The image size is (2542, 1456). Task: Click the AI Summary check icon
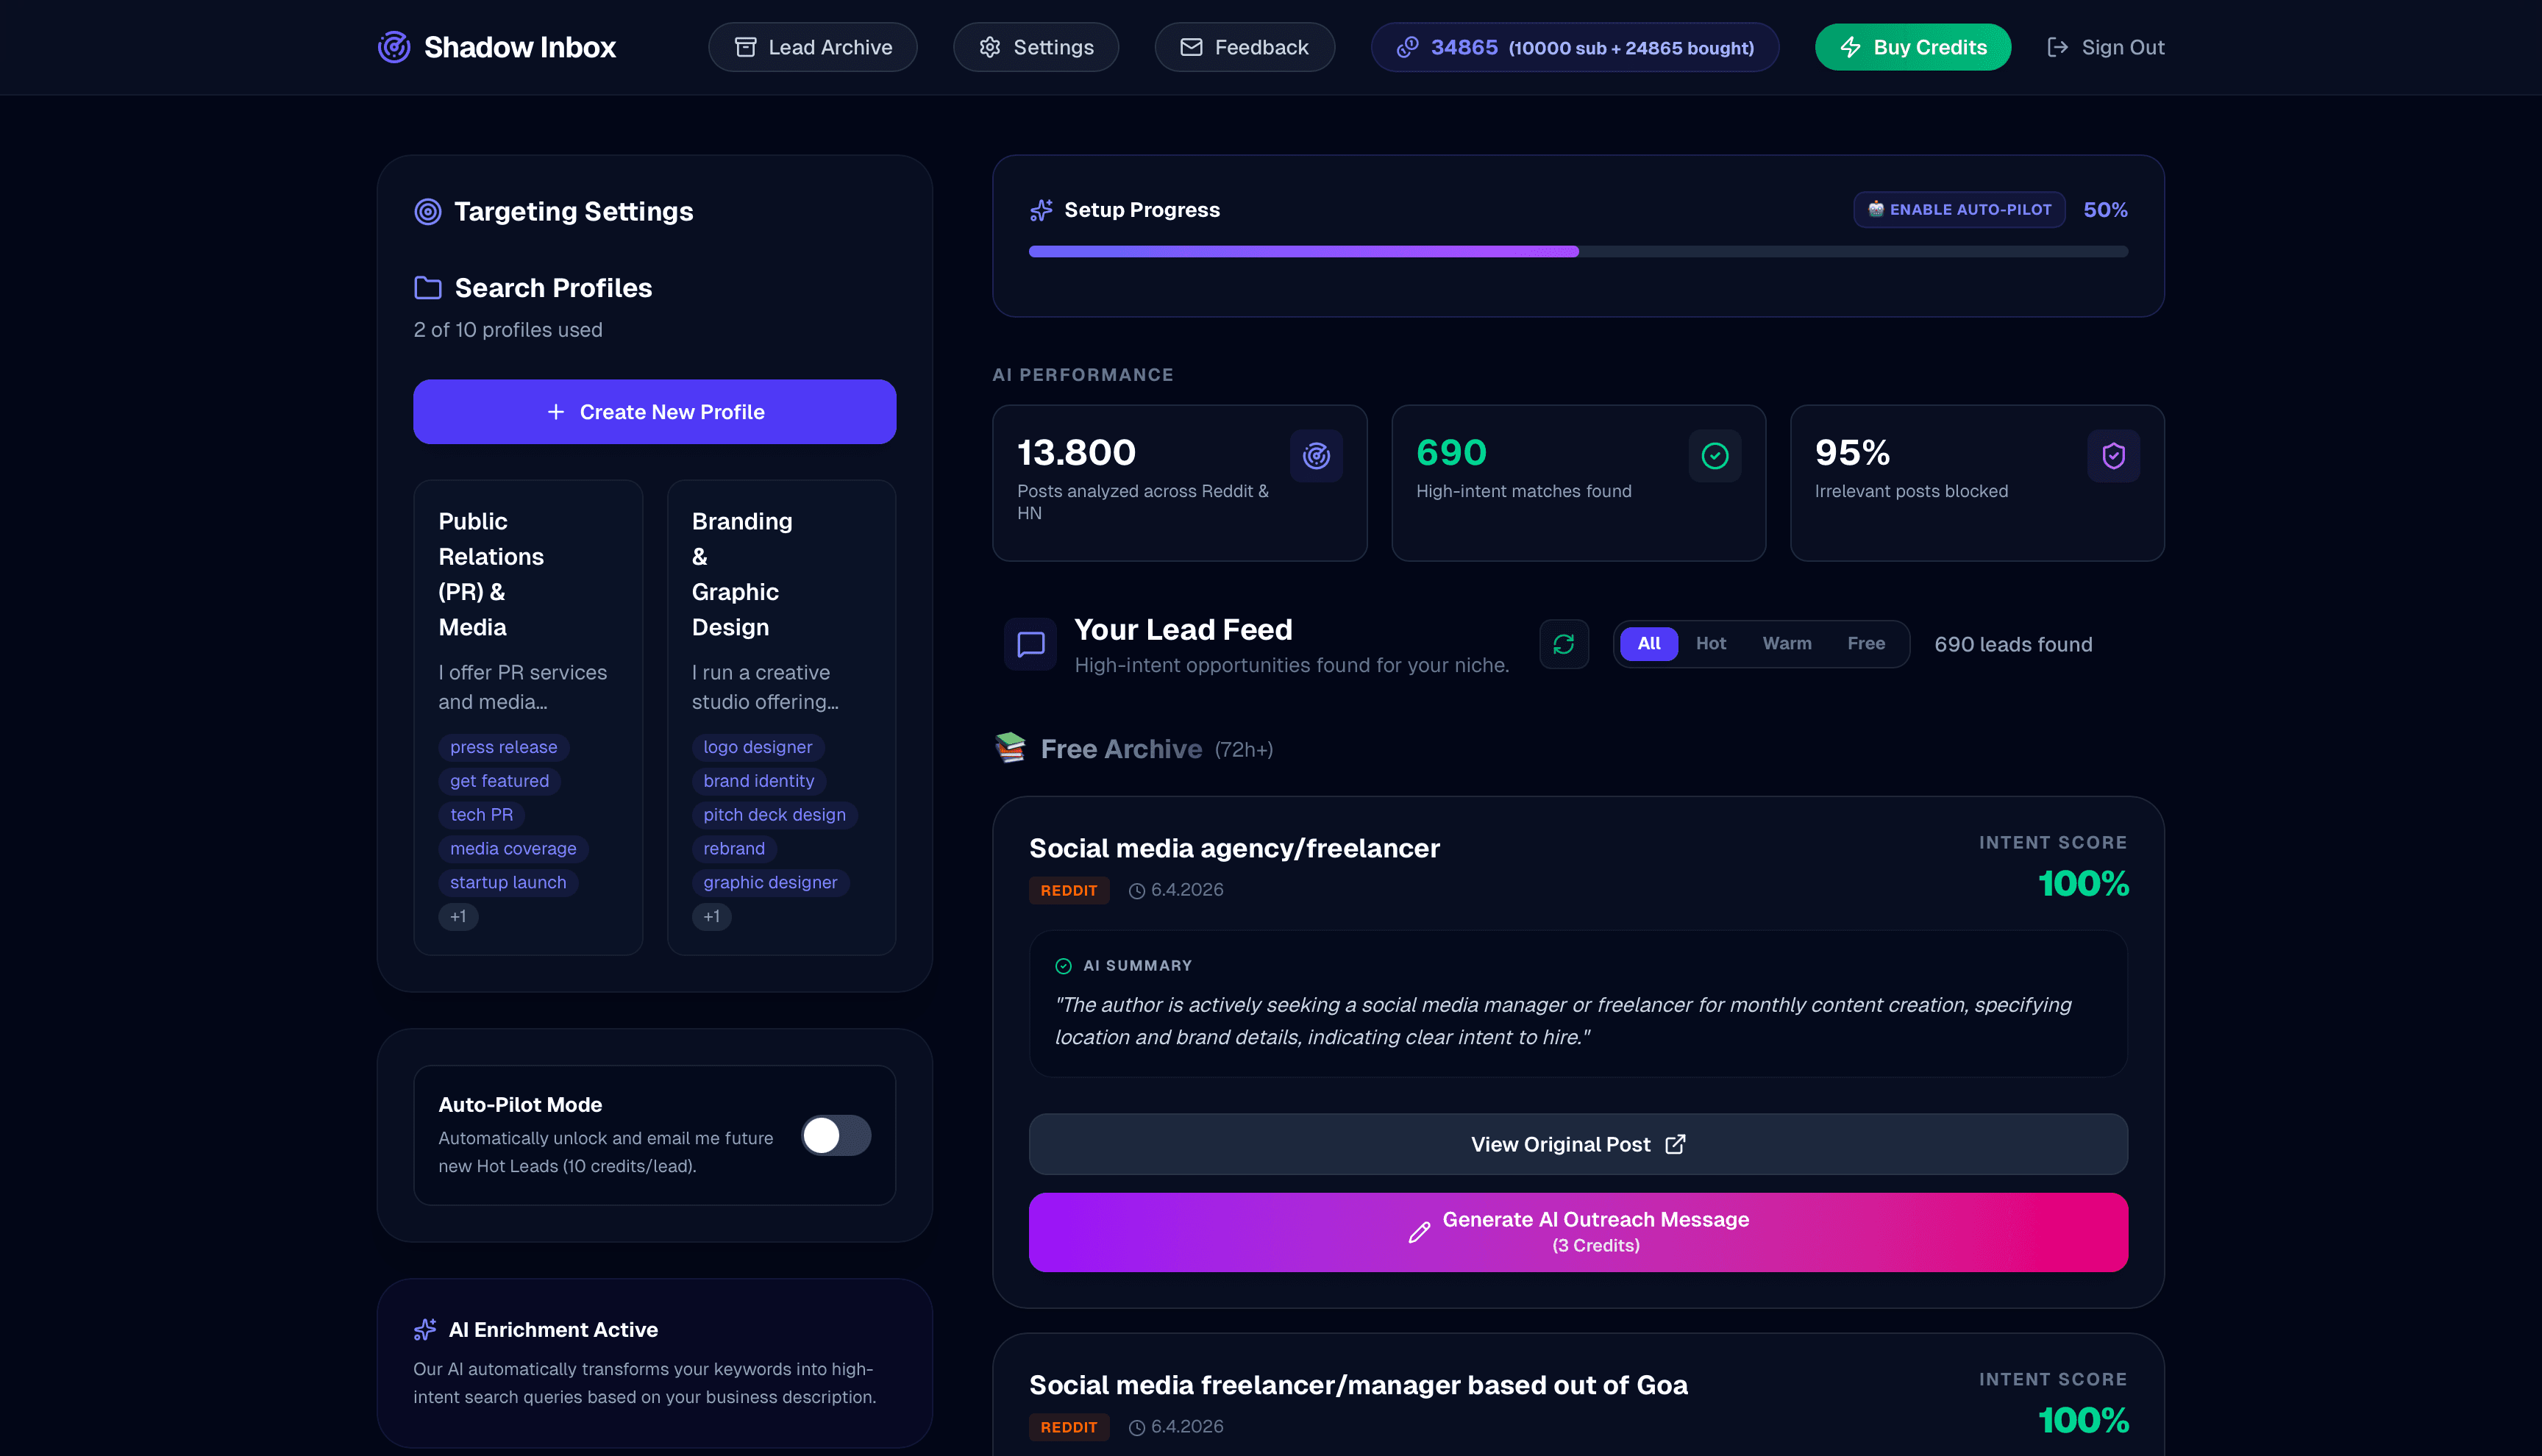coord(1063,966)
